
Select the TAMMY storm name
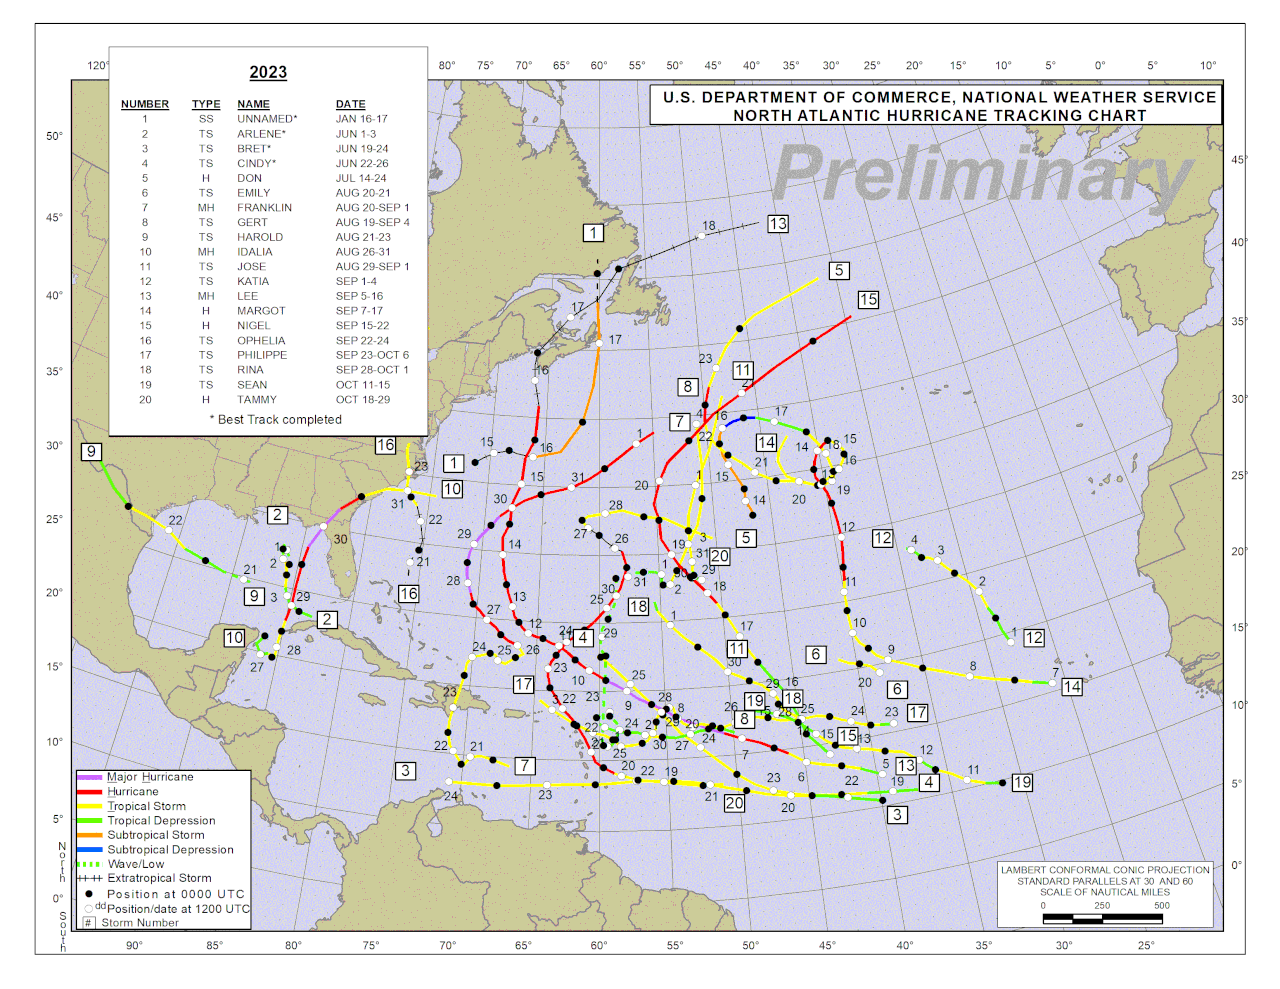(257, 400)
